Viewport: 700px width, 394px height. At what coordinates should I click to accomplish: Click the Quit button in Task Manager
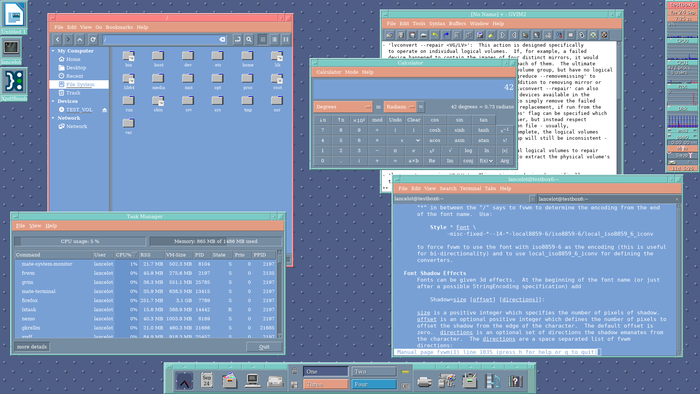pos(264,347)
